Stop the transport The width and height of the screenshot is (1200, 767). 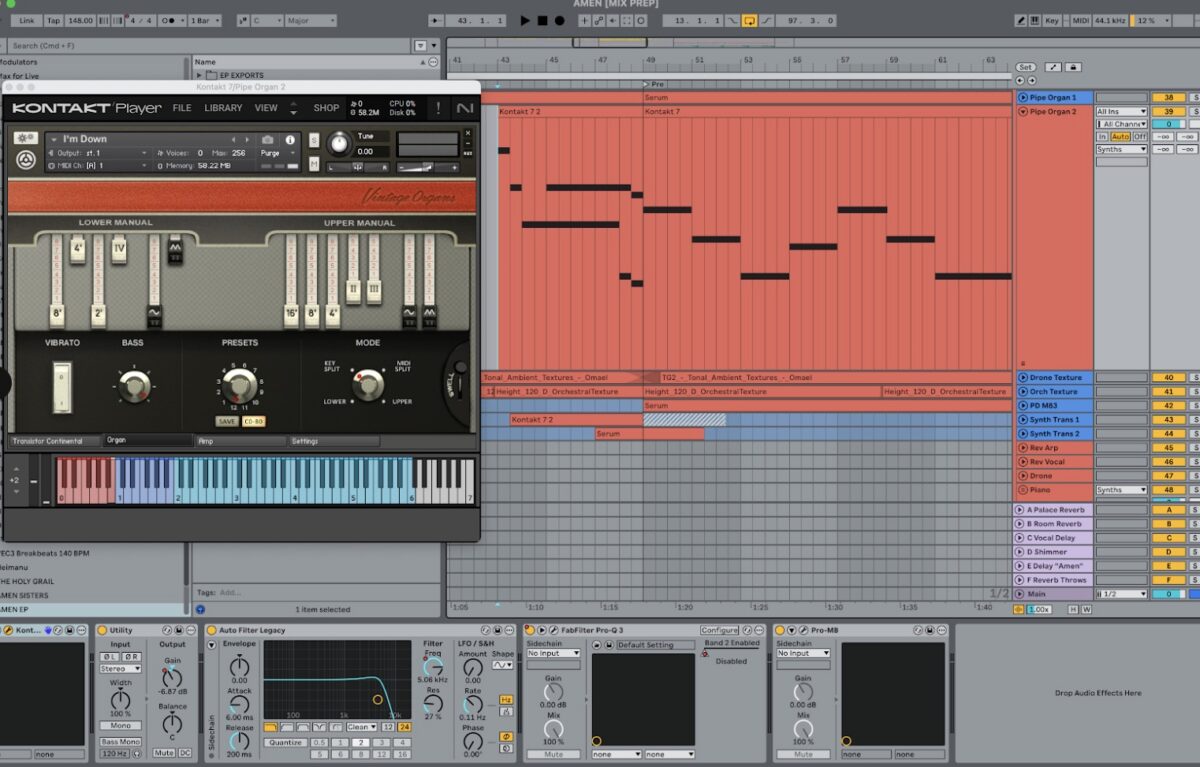543,20
